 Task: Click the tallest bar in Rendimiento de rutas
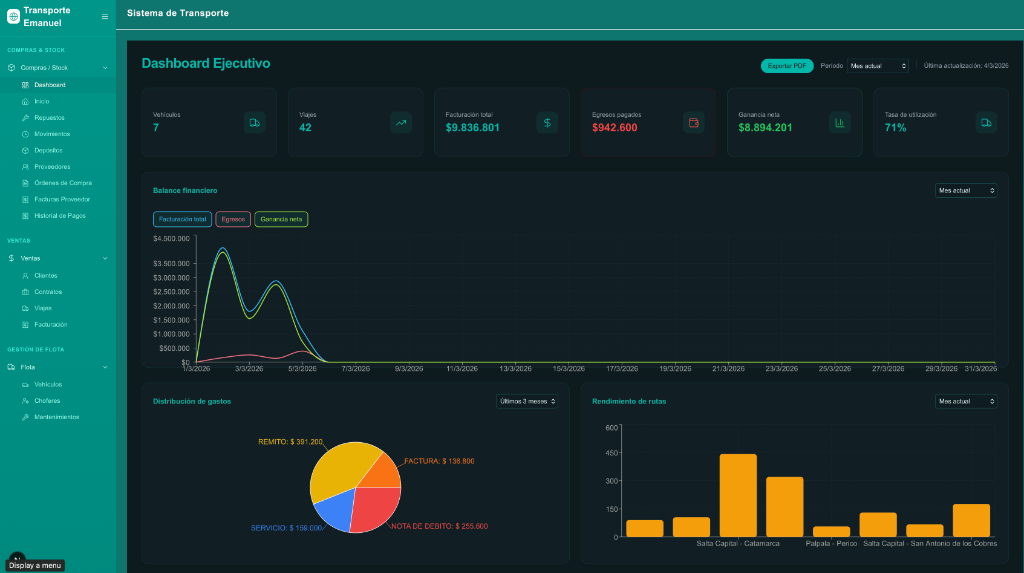(738, 495)
